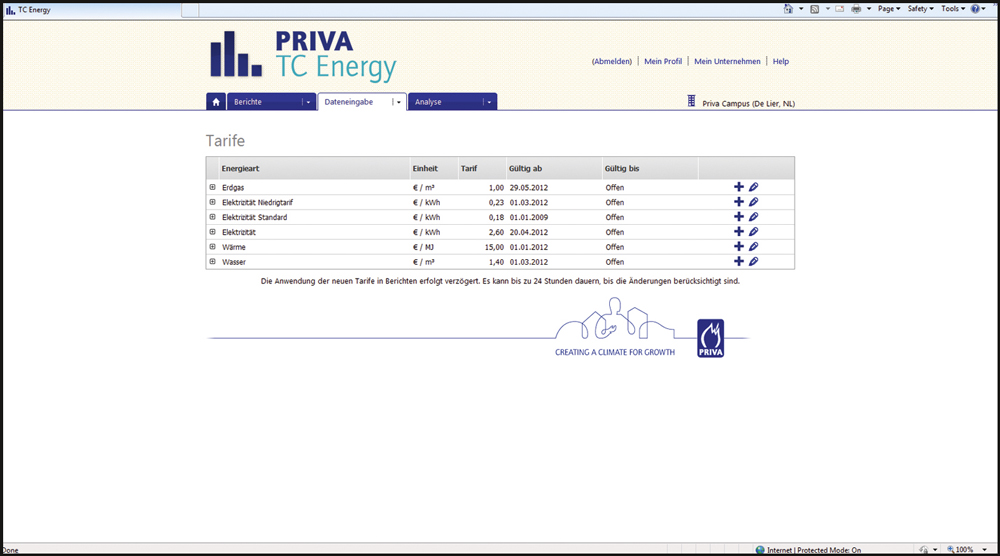Viewport: 1000px width, 556px height.
Task: Edit the Wasser tariff
Action: 754,261
